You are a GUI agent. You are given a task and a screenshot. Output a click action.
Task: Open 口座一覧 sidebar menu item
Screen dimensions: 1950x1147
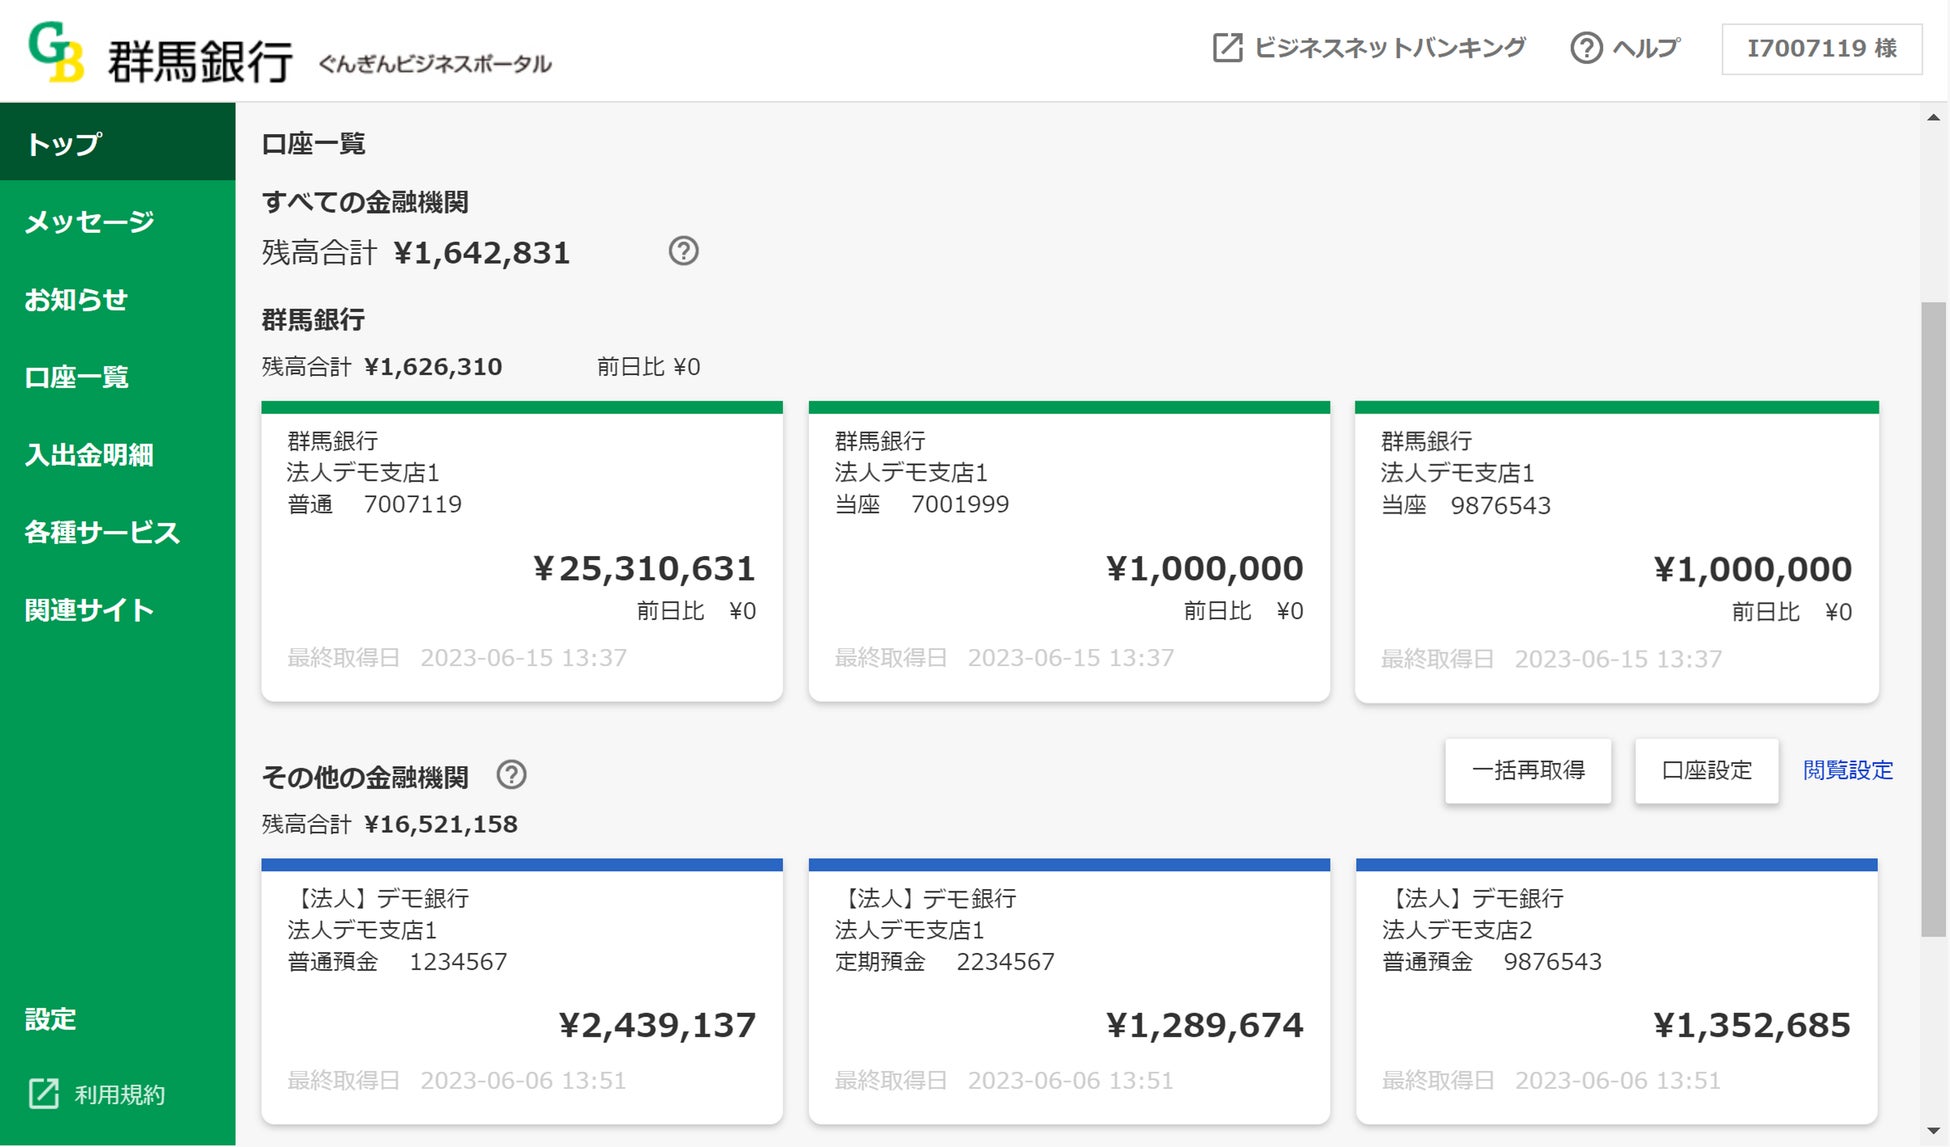(76, 377)
